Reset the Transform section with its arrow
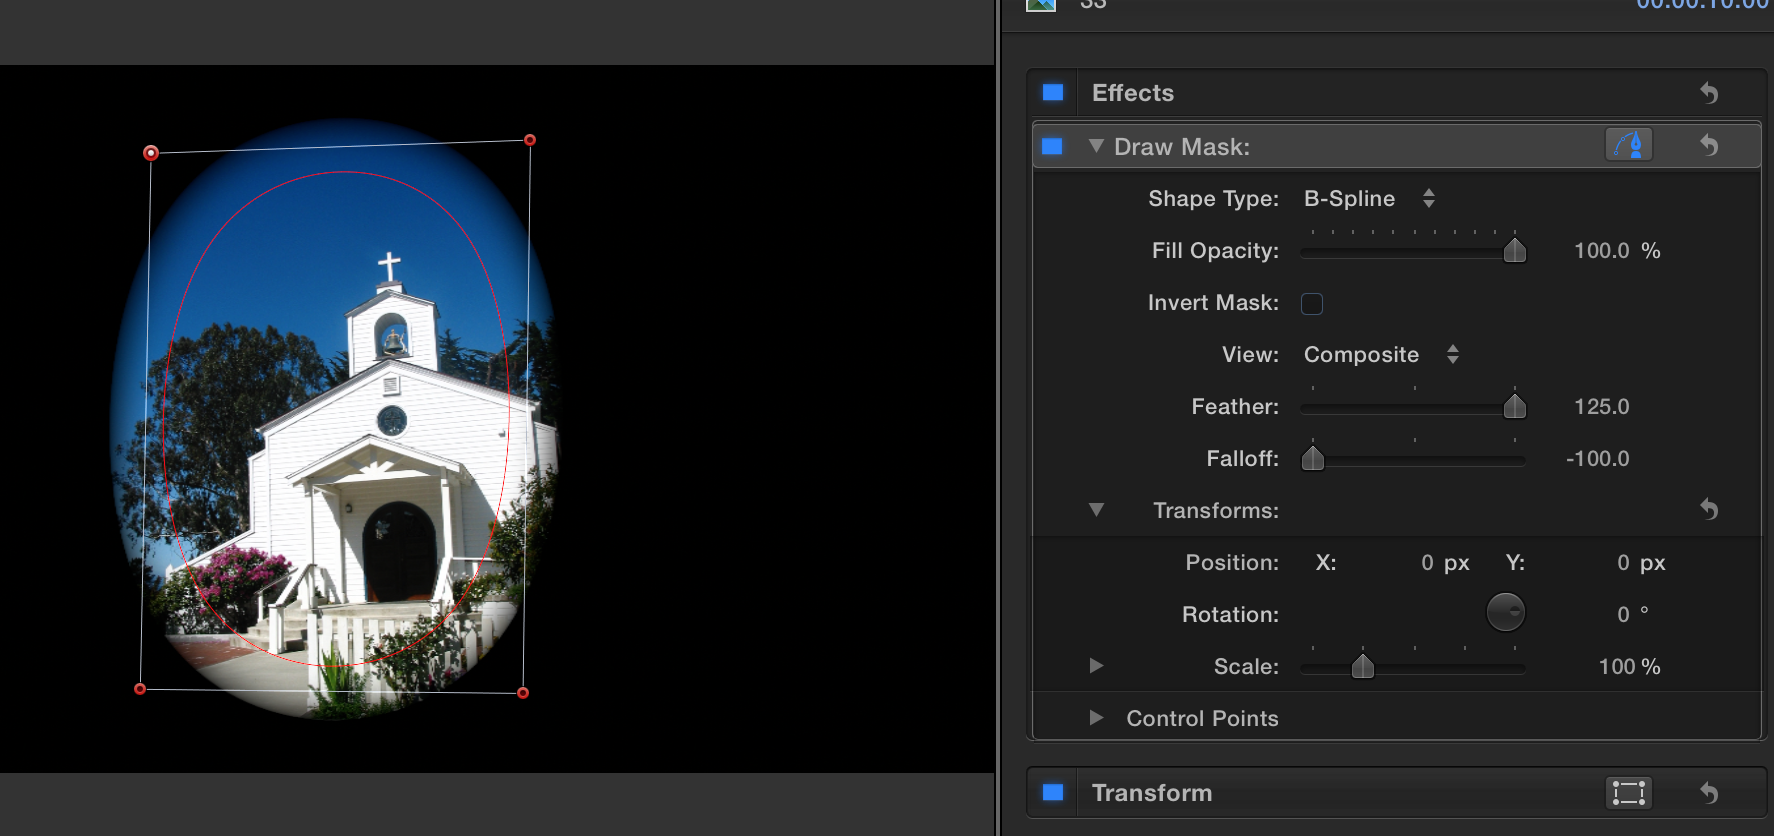The image size is (1774, 836). click(x=1710, y=793)
